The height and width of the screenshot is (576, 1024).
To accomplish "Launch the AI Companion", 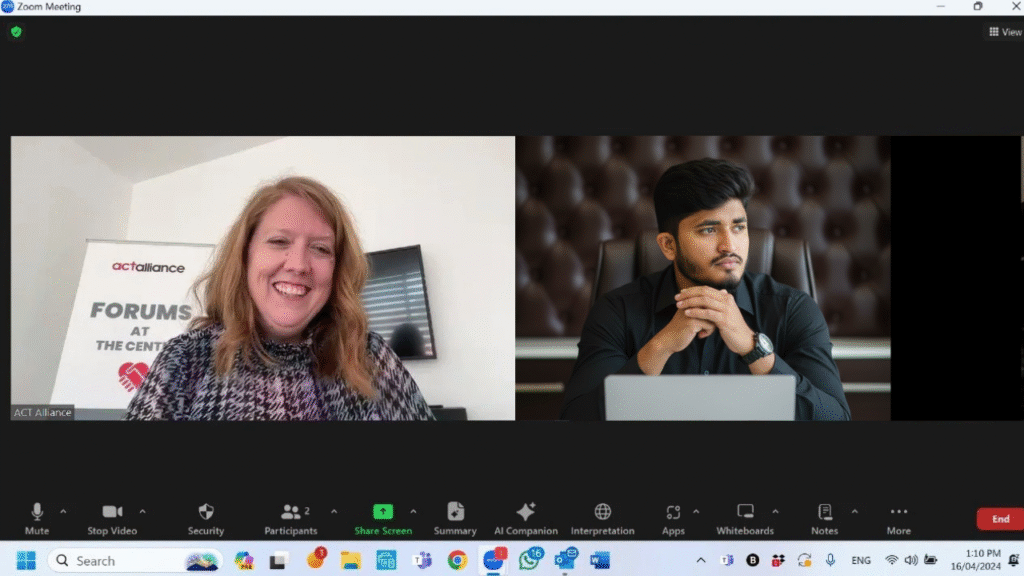I will tap(526, 516).
